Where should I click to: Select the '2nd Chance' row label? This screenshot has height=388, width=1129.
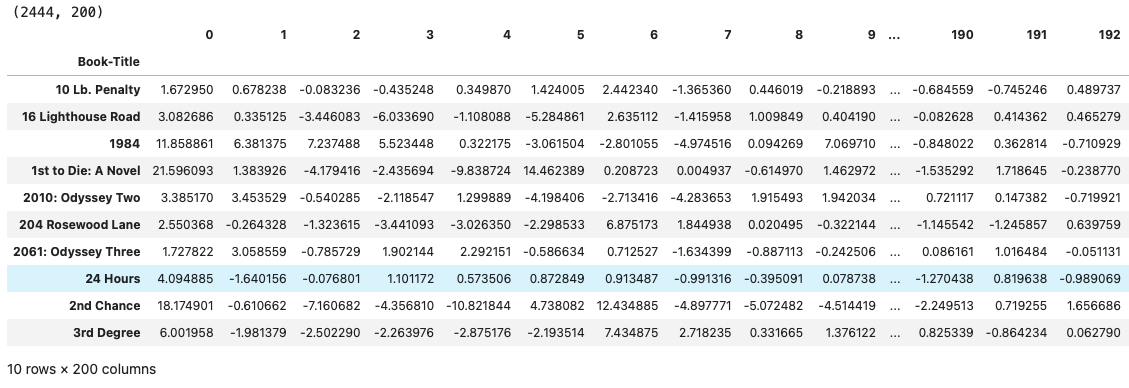pyautogui.click(x=104, y=306)
